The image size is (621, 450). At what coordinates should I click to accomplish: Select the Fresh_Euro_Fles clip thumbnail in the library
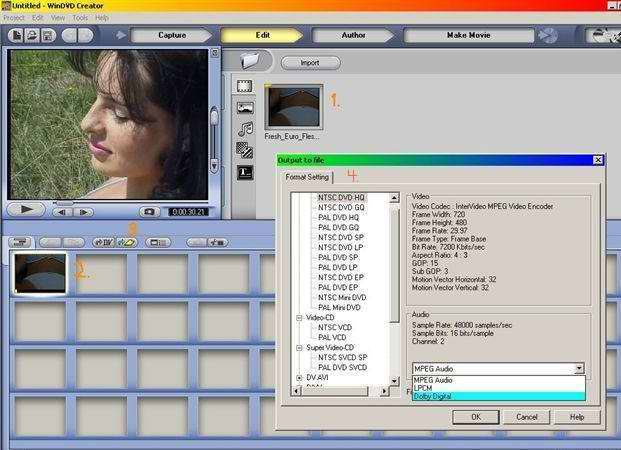point(294,107)
